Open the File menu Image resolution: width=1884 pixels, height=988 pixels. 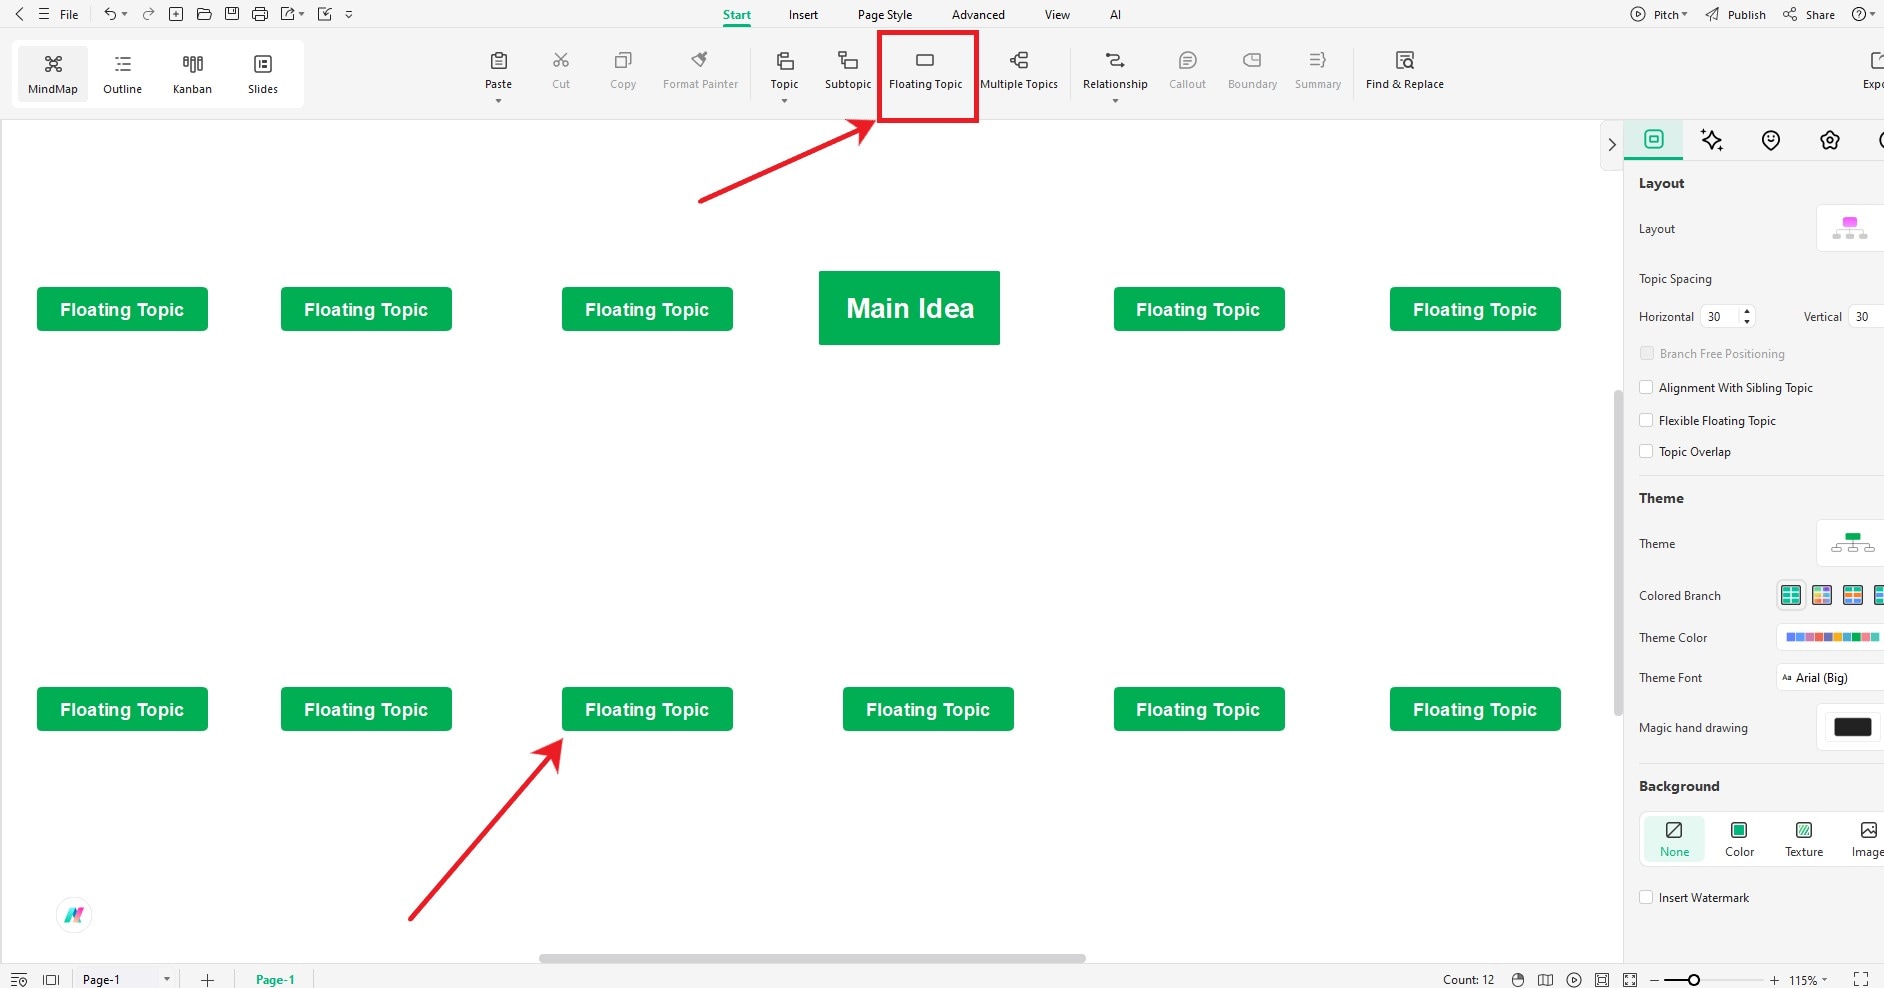69,15
